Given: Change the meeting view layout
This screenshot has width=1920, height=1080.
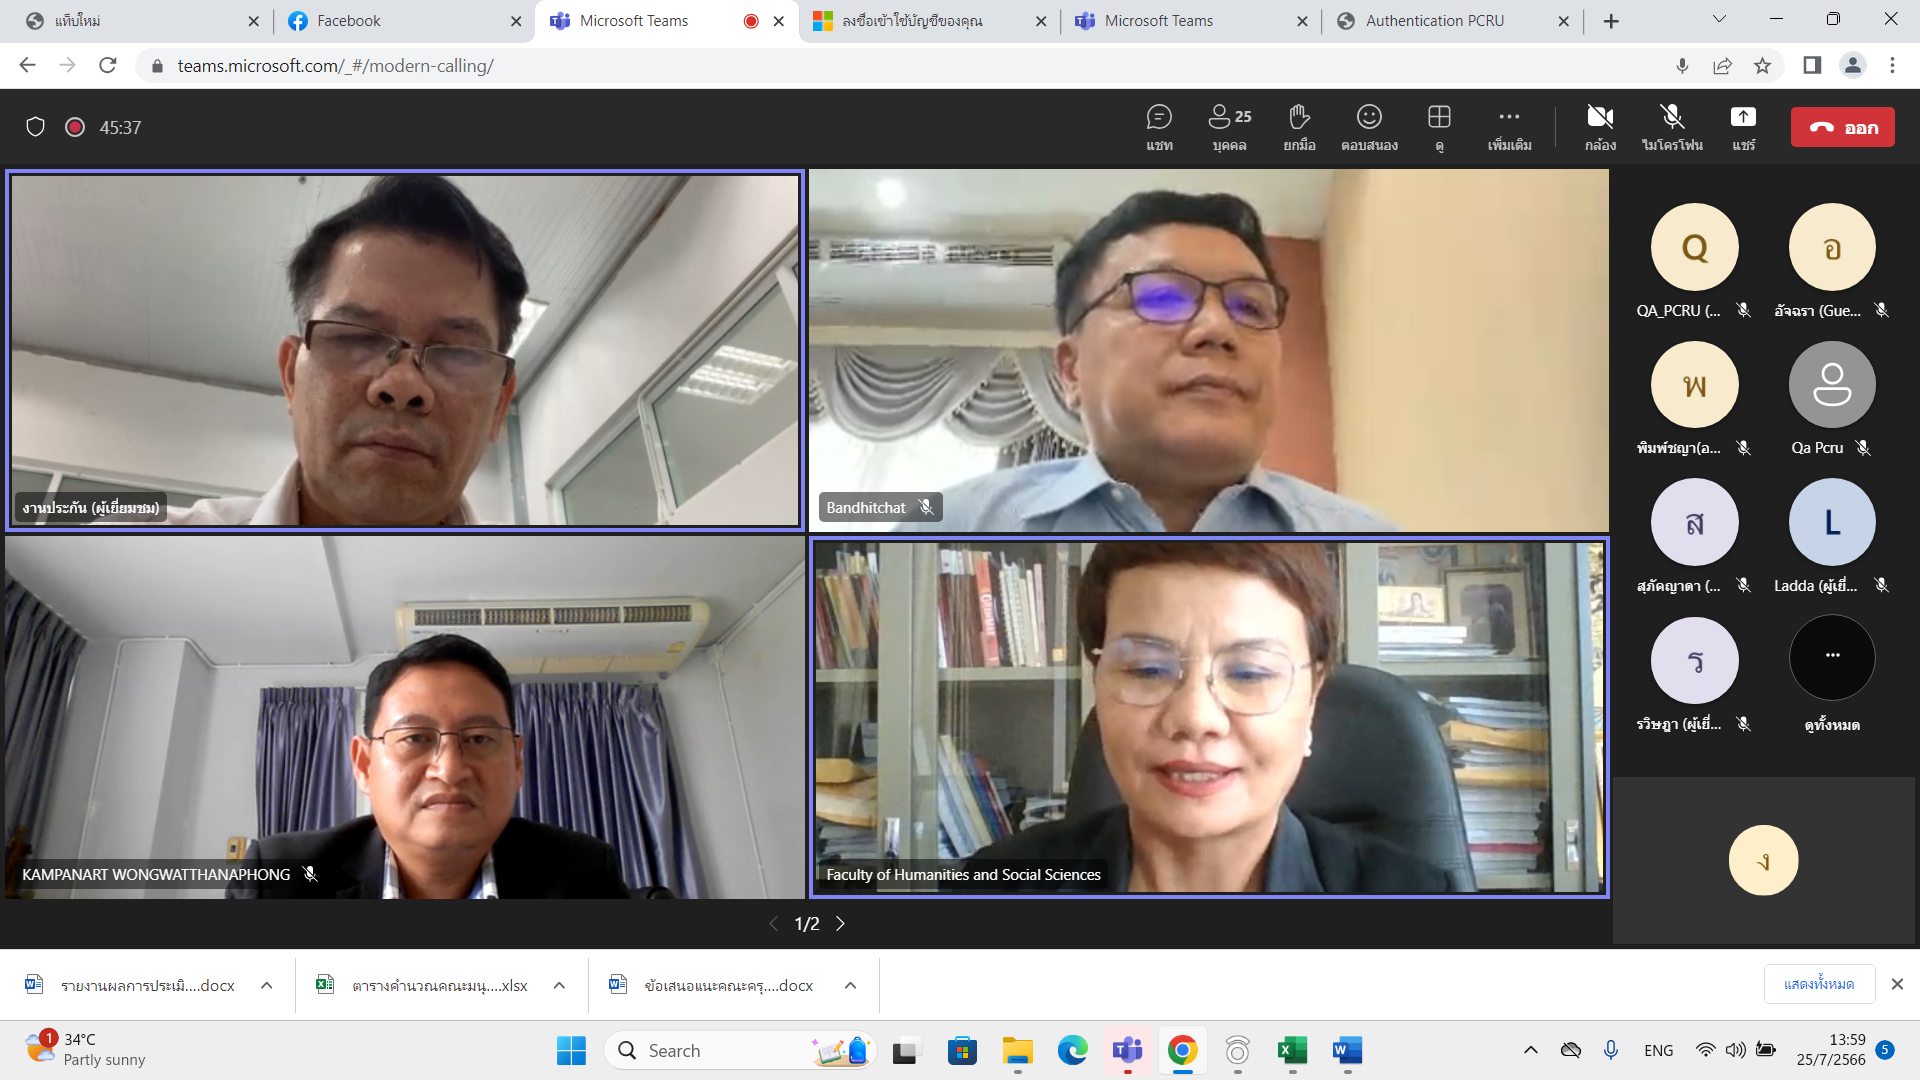Looking at the screenshot, I should pos(1439,127).
